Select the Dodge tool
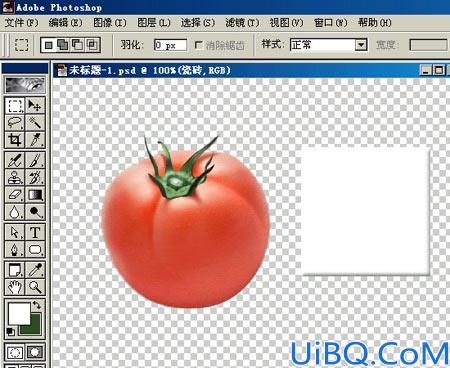 pos(35,211)
